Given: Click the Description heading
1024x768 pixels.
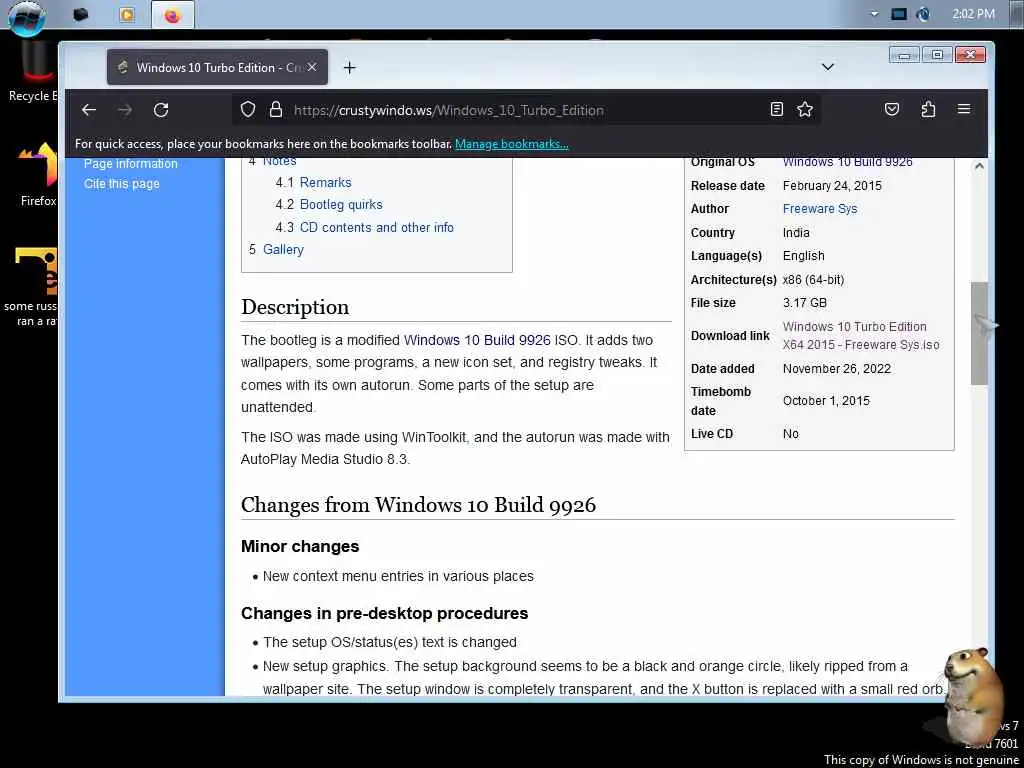Looking at the screenshot, I should 295,307.
